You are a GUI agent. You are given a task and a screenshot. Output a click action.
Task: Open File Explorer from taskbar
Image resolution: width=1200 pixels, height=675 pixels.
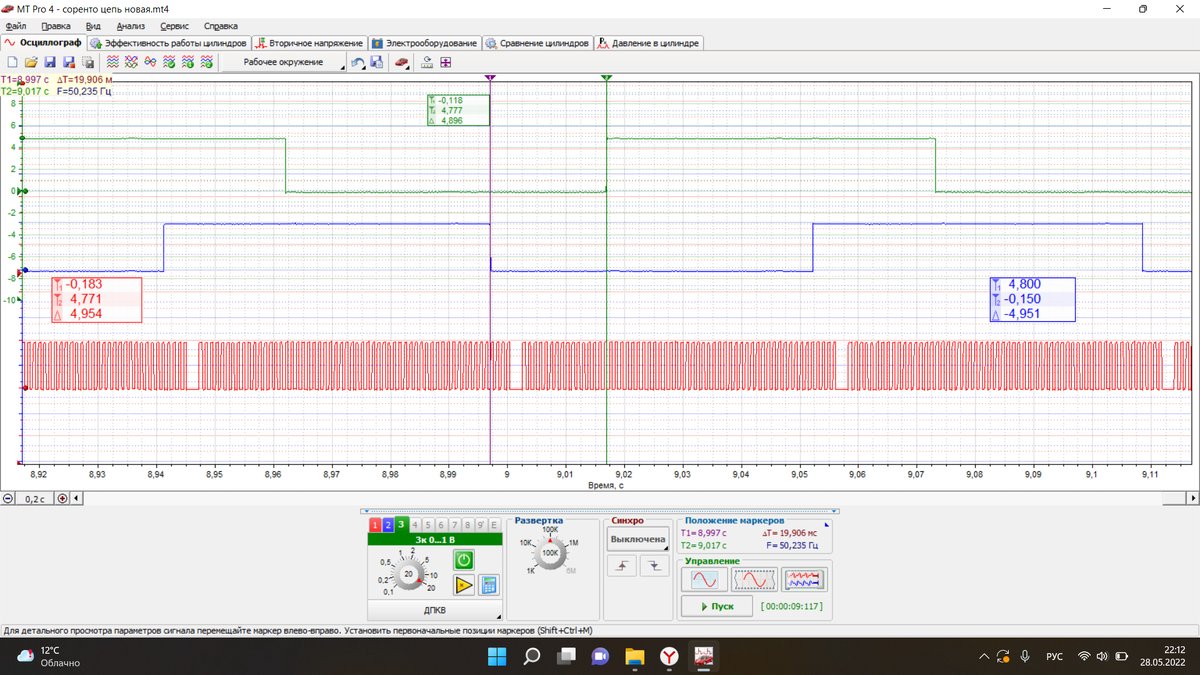pos(635,656)
